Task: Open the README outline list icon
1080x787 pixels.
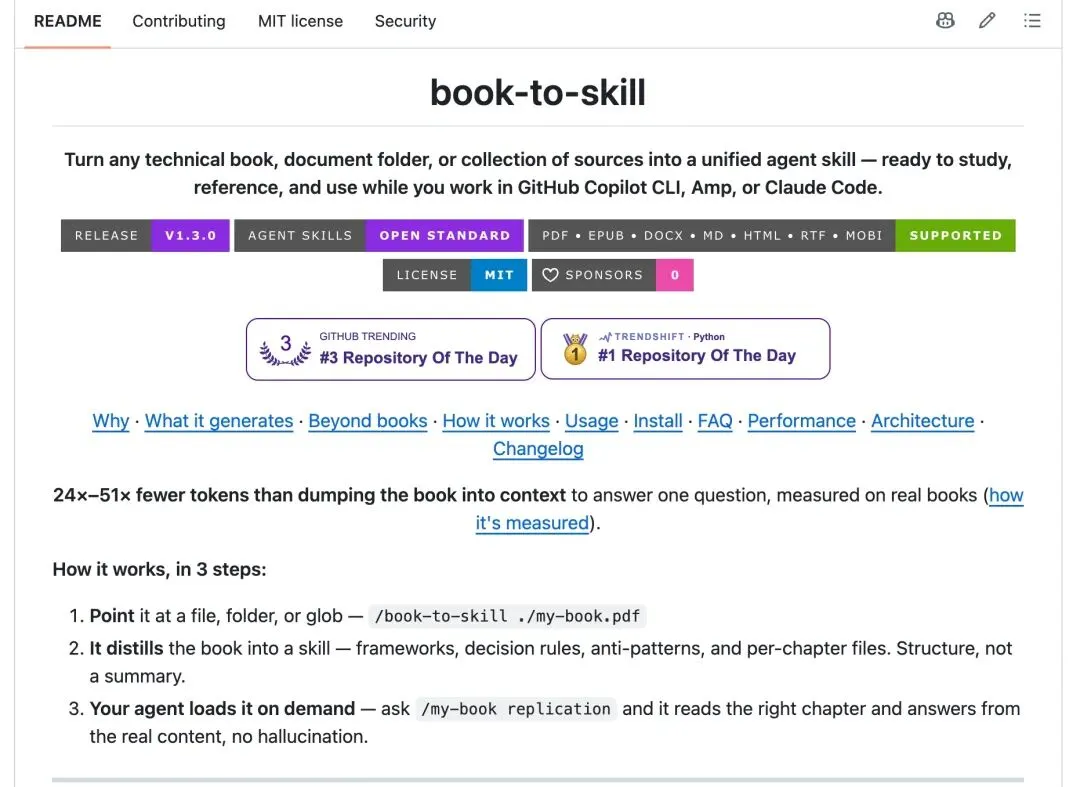Action: click(1032, 21)
